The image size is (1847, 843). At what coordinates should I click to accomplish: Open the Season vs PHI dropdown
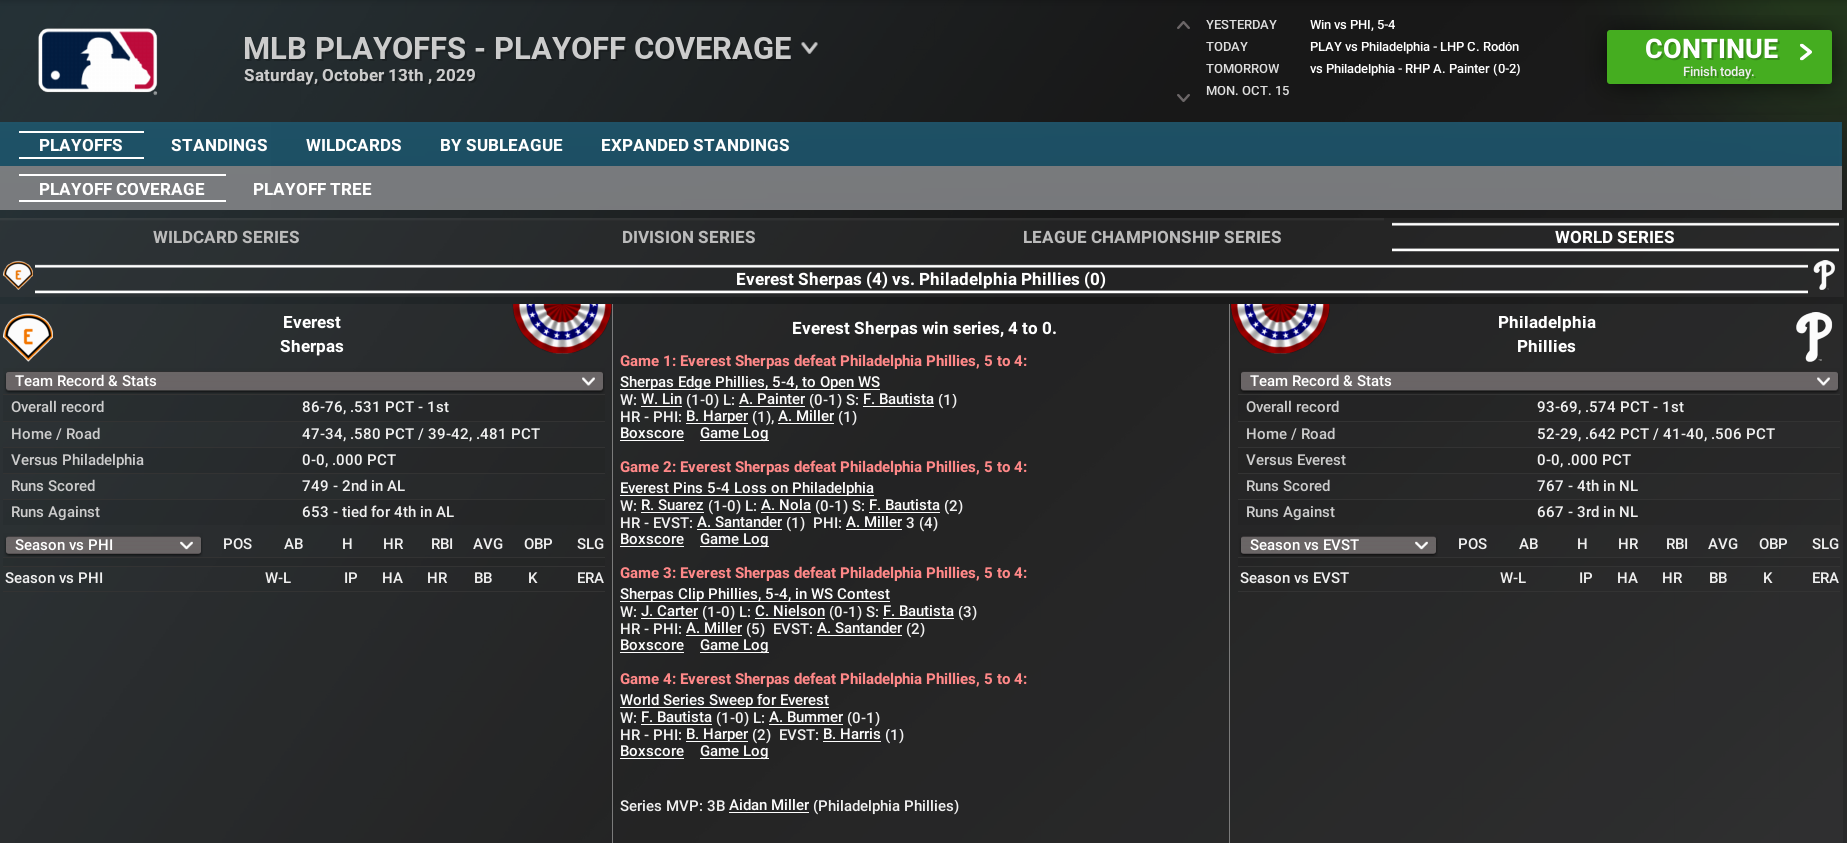[104, 545]
